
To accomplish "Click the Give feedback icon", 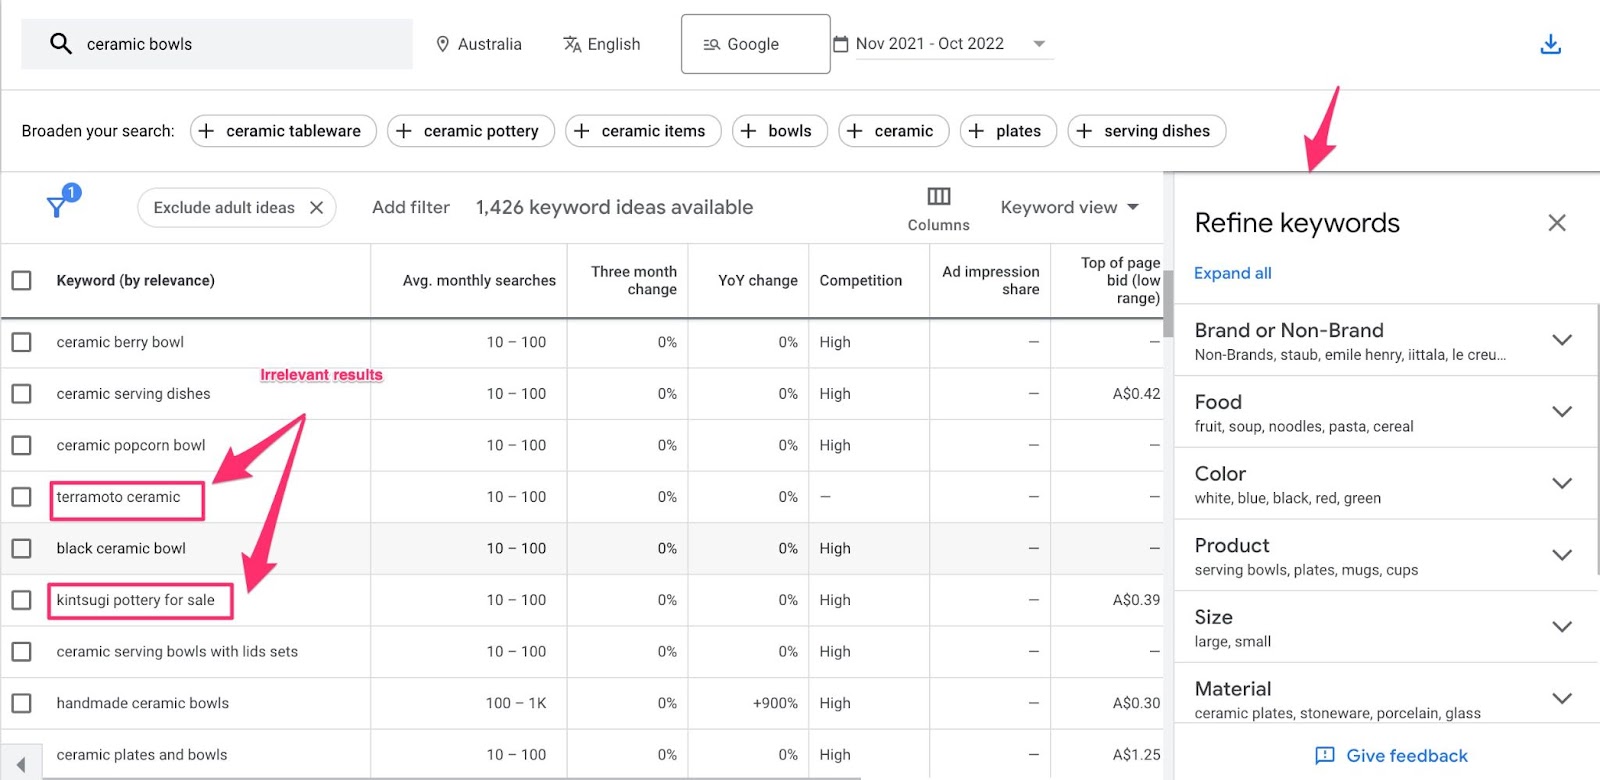I will click(1325, 755).
